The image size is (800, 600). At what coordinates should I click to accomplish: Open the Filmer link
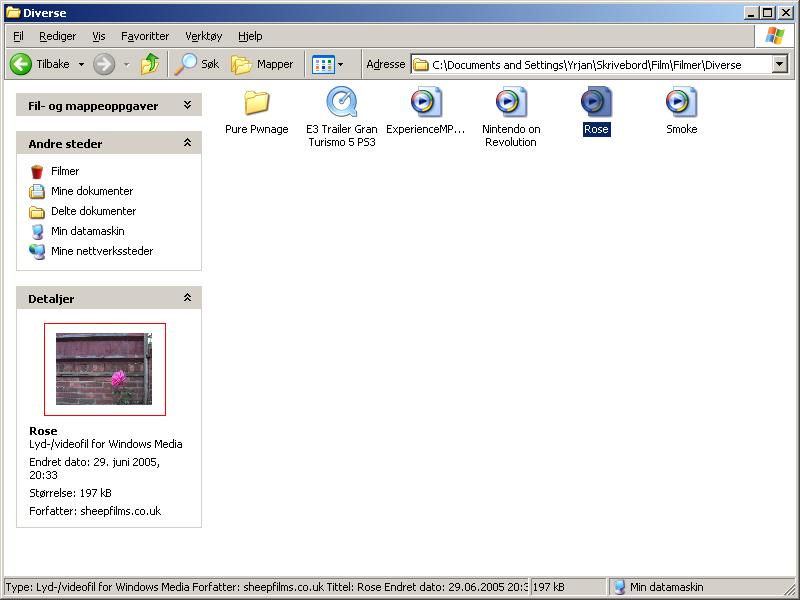click(x=65, y=171)
